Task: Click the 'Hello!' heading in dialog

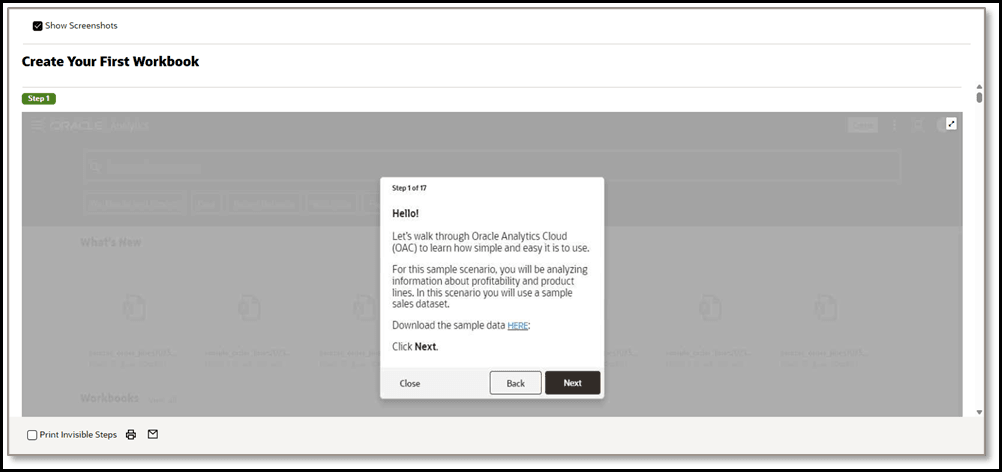Action: click(406, 213)
